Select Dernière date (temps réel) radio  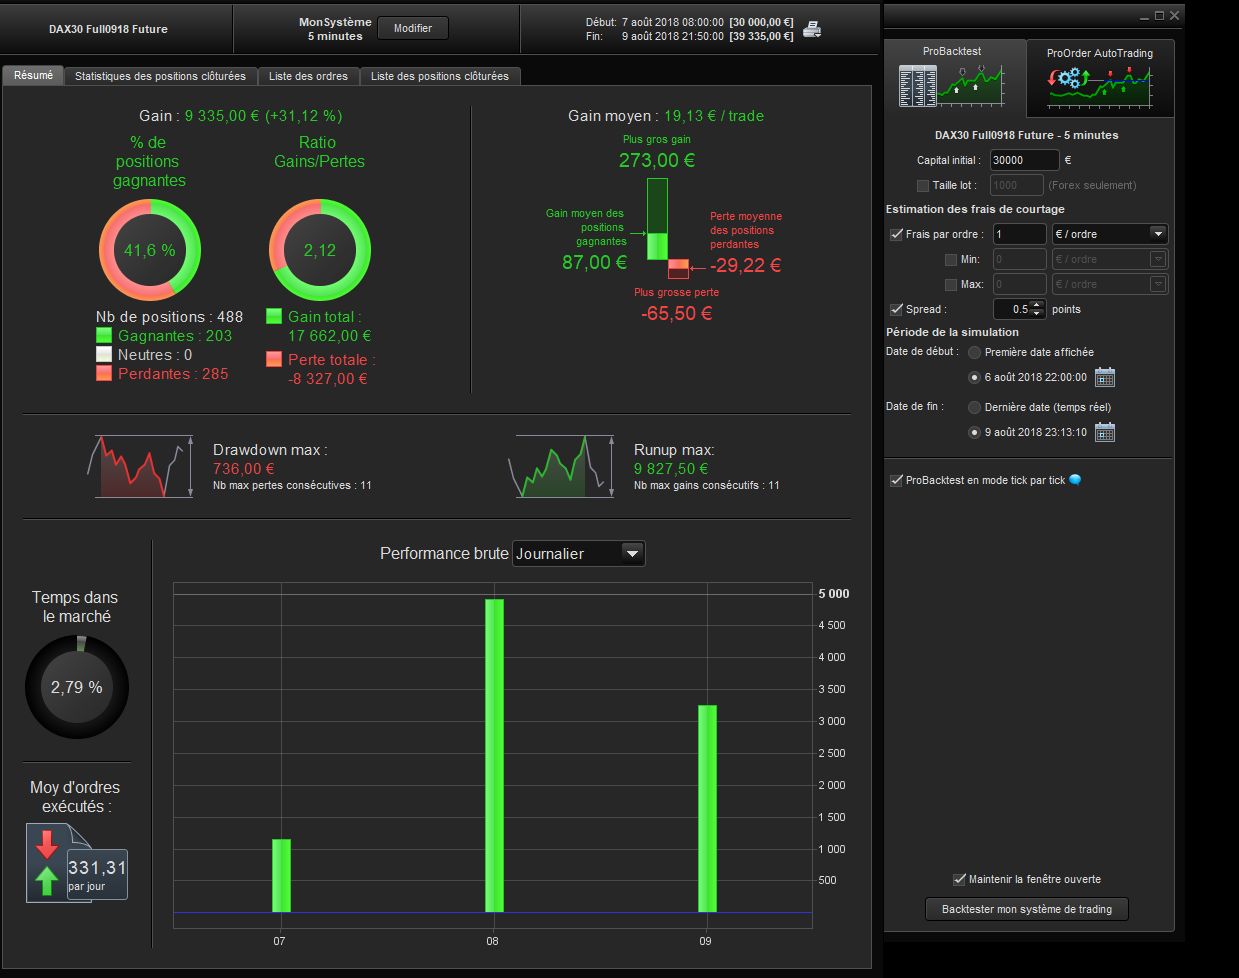[x=974, y=407]
